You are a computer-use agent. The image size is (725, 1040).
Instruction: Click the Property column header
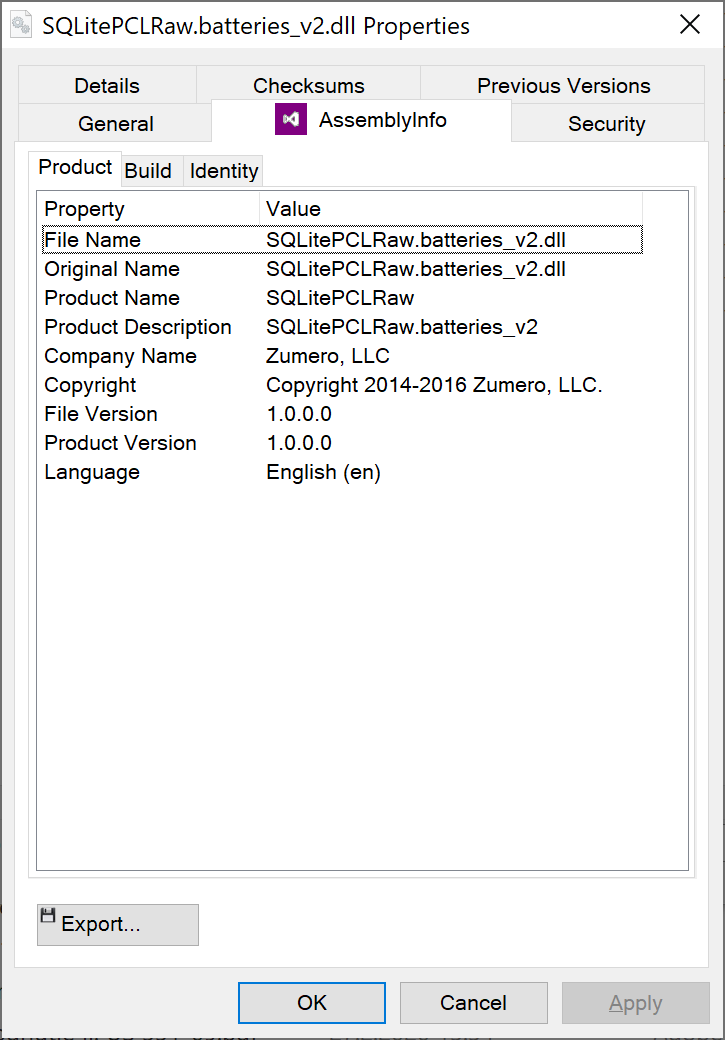pyautogui.click(x=84, y=209)
